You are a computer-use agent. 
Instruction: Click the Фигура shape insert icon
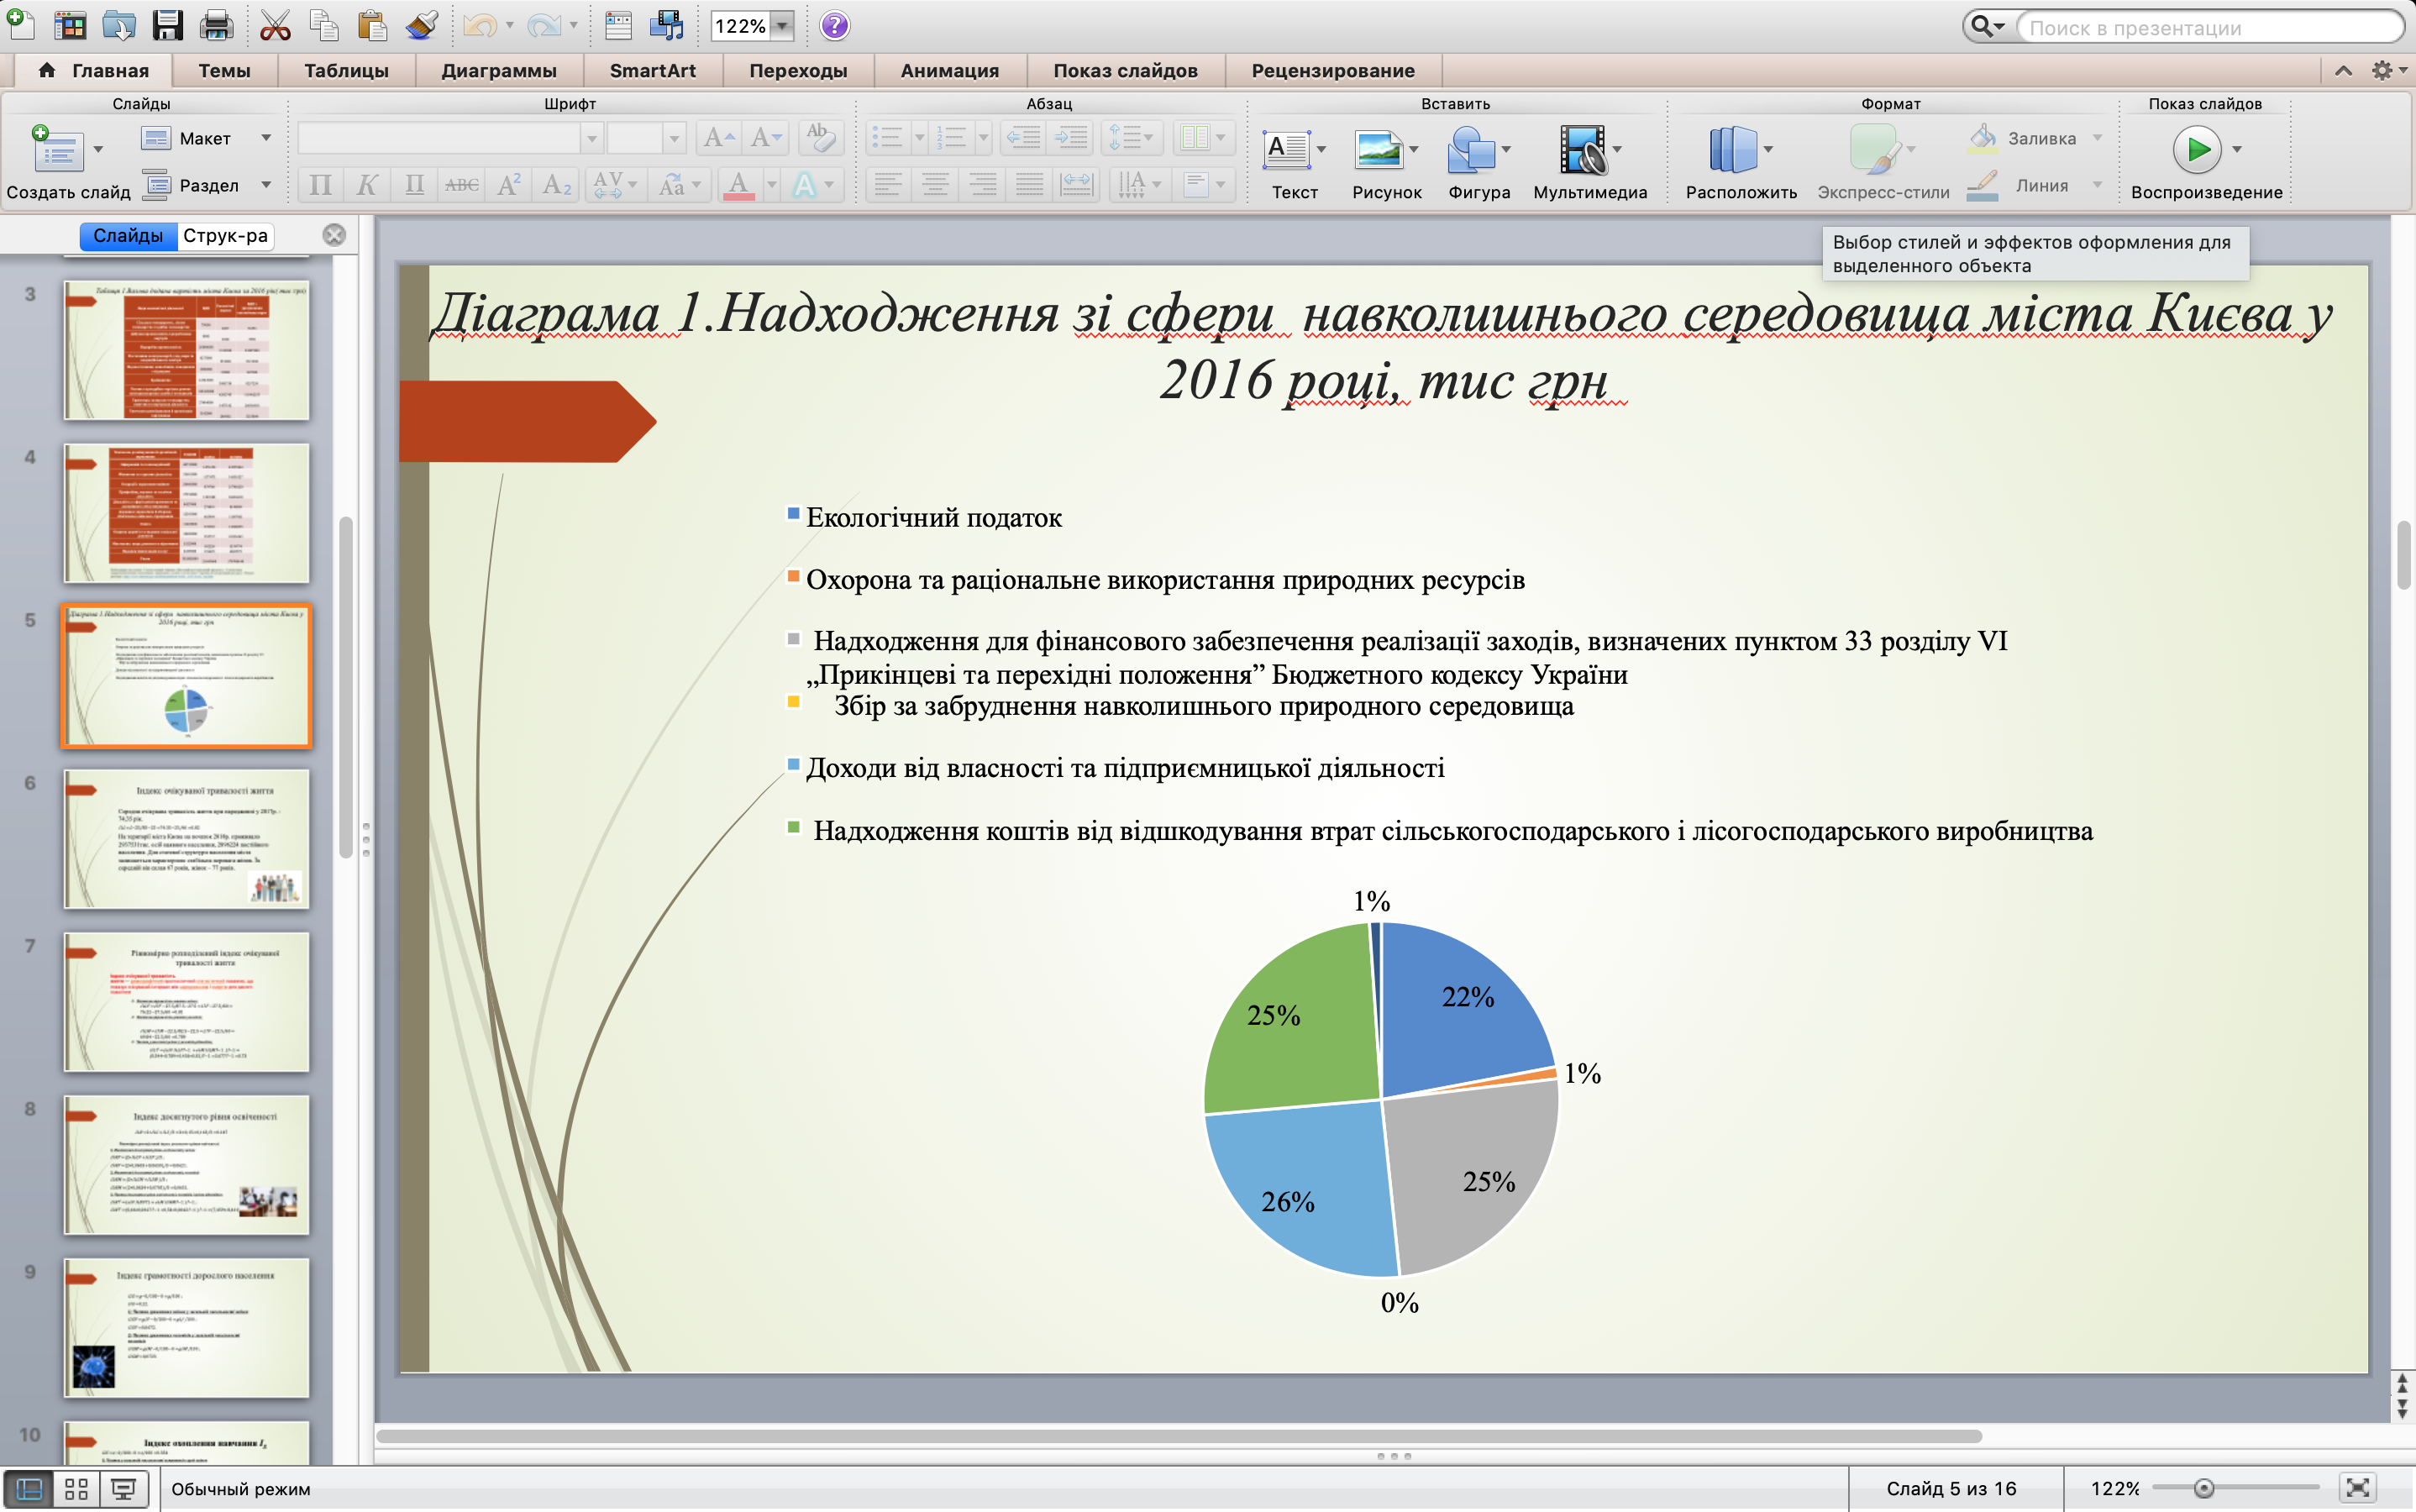coord(1470,150)
